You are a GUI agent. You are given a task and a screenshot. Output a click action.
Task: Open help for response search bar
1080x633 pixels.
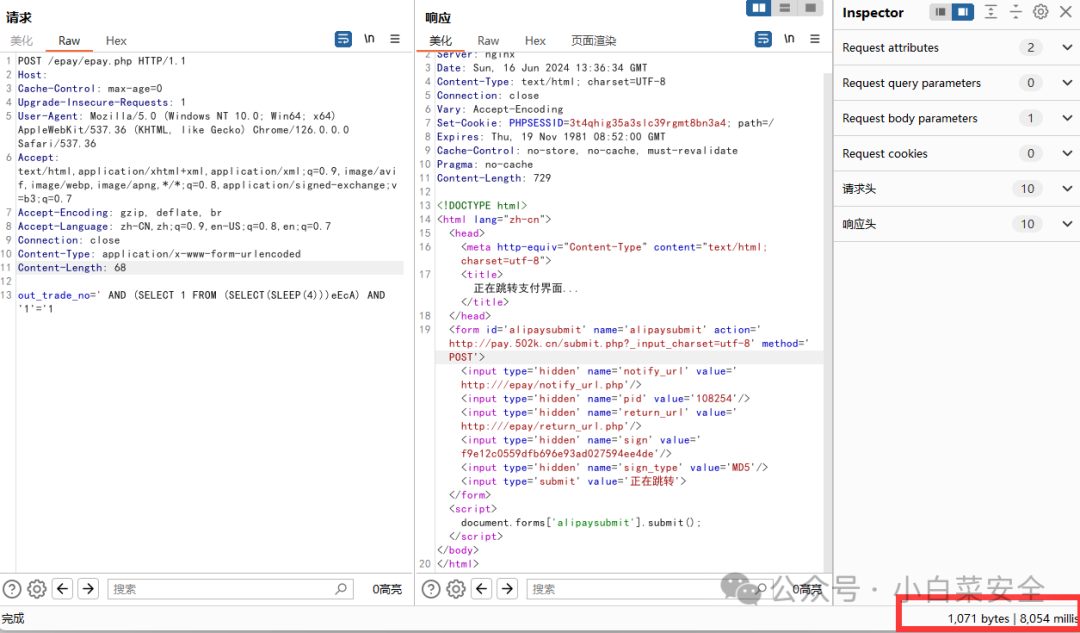coord(431,589)
